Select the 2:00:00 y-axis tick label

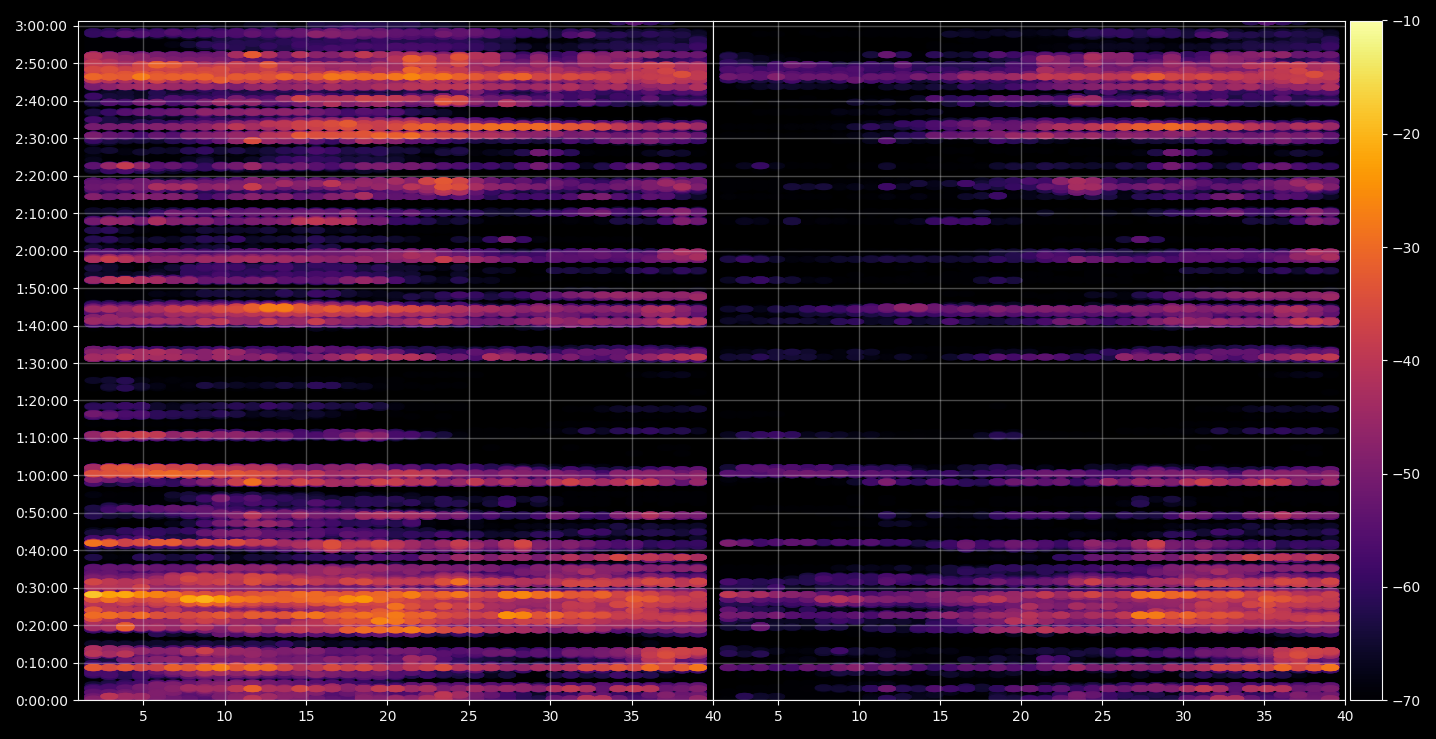41,251
